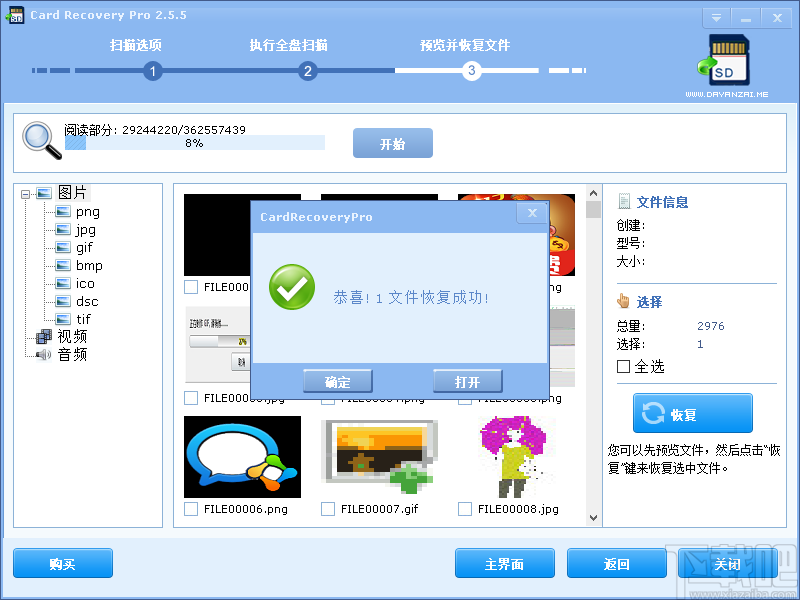The width and height of the screenshot is (800, 600).
Task: Select the png file type
Action: [x=88, y=212]
